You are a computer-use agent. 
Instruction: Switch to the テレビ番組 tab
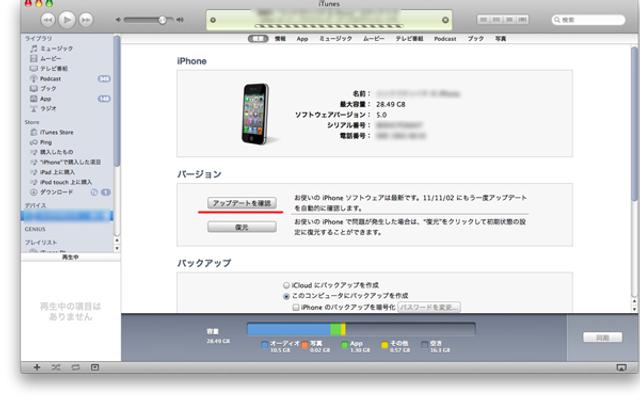point(409,39)
